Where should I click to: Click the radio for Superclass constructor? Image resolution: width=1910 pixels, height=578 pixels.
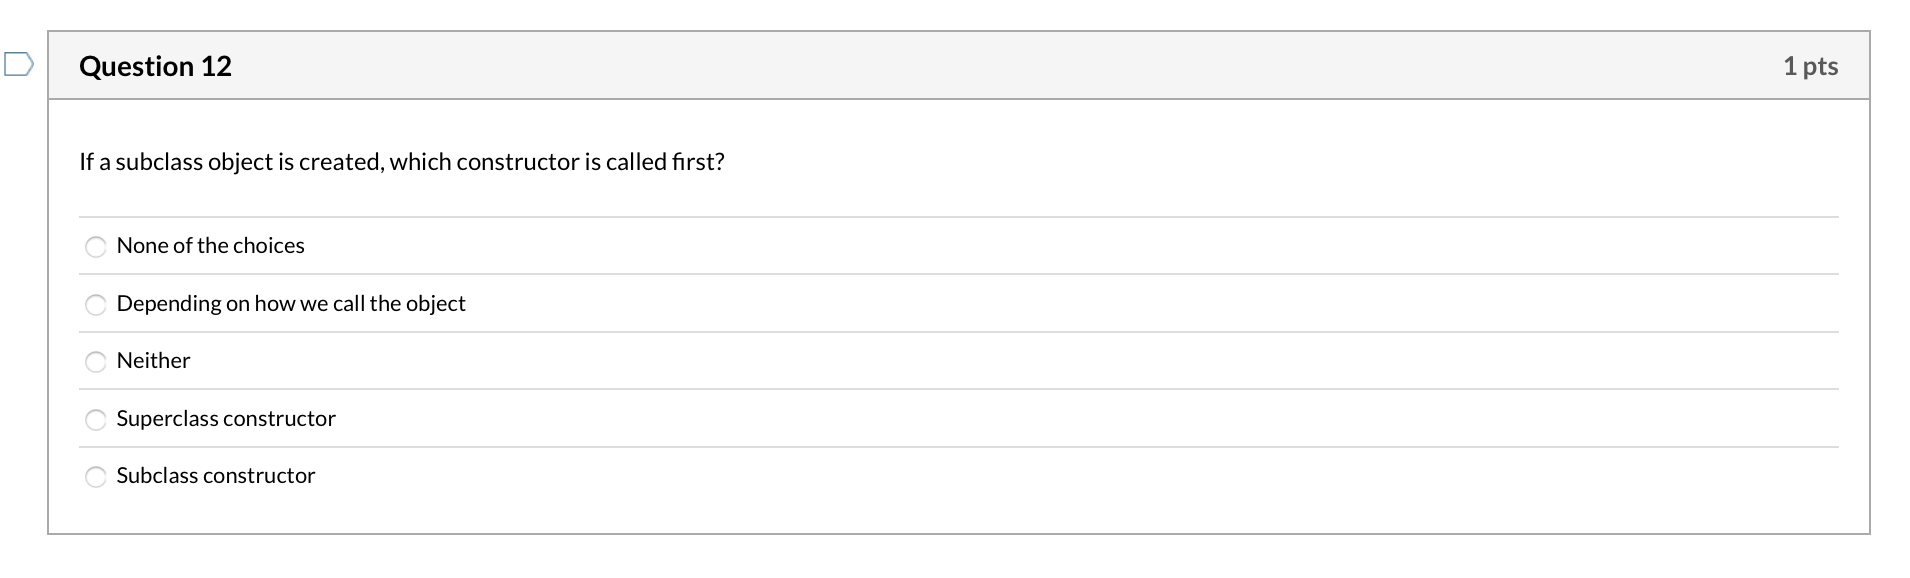point(96,420)
